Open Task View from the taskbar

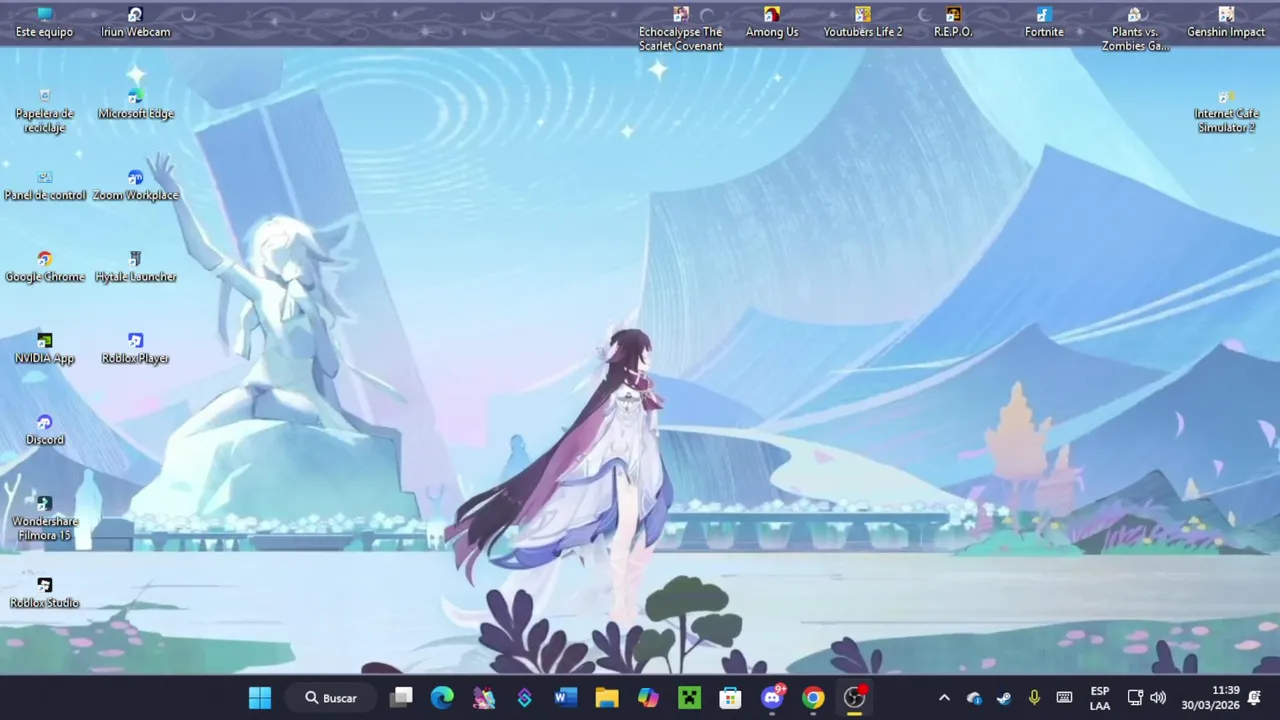[x=401, y=698]
